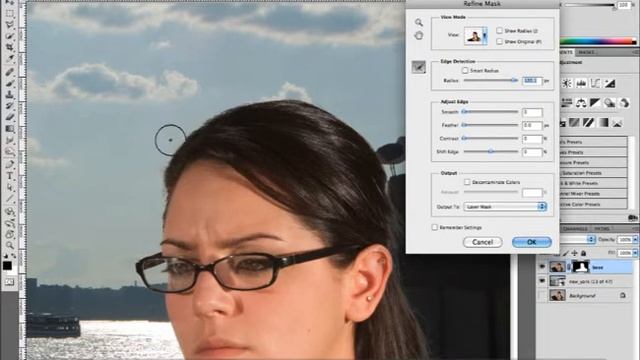Select the Clone Stamp tool
The height and width of the screenshot is (360, 640).
[9, 95]
